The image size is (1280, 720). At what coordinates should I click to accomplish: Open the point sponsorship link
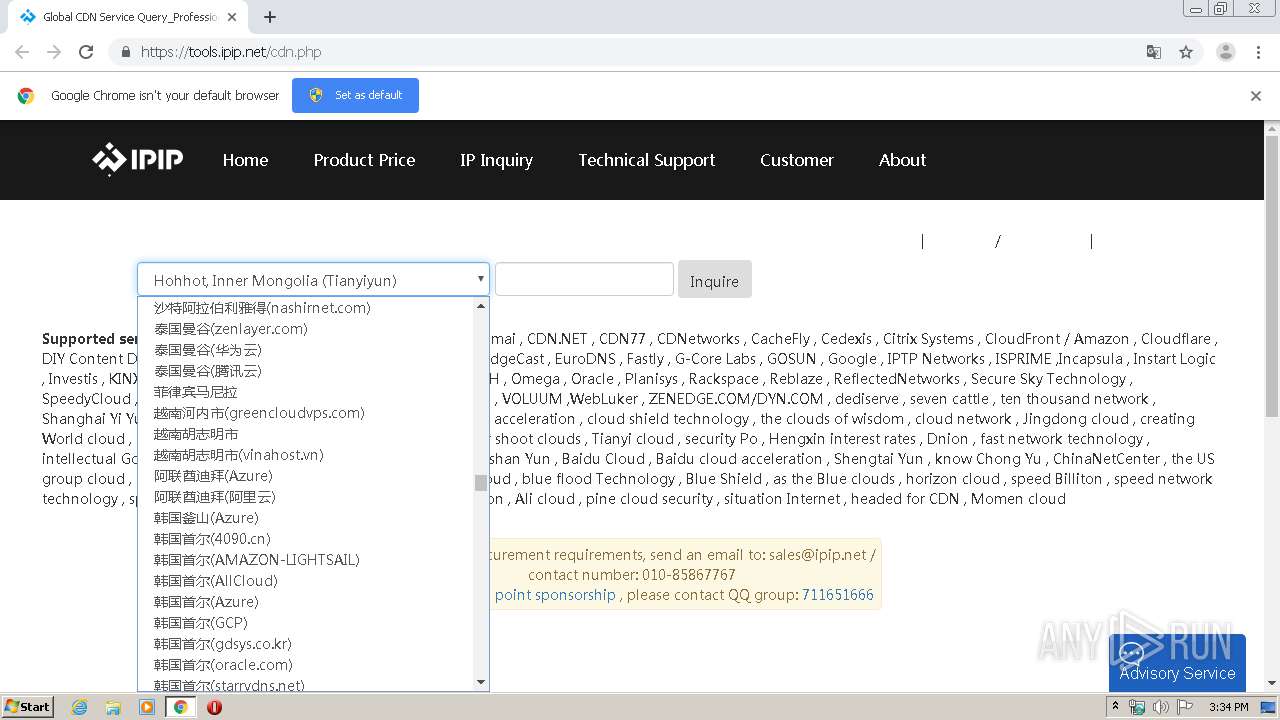pyautogui.click(x=555, y=595)
